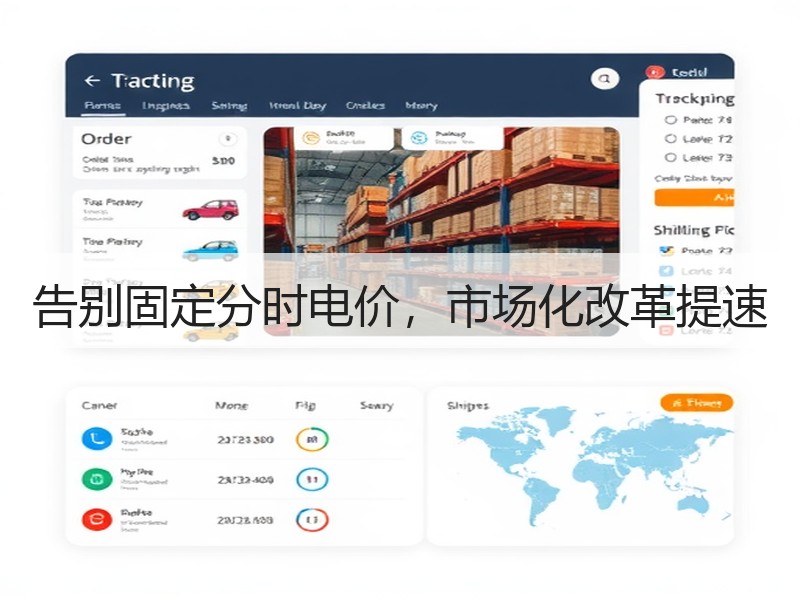The height and width of the screenshot is (600, 800).
Task: Click the orange button in Tracking panel
Action: pos(694,197)
